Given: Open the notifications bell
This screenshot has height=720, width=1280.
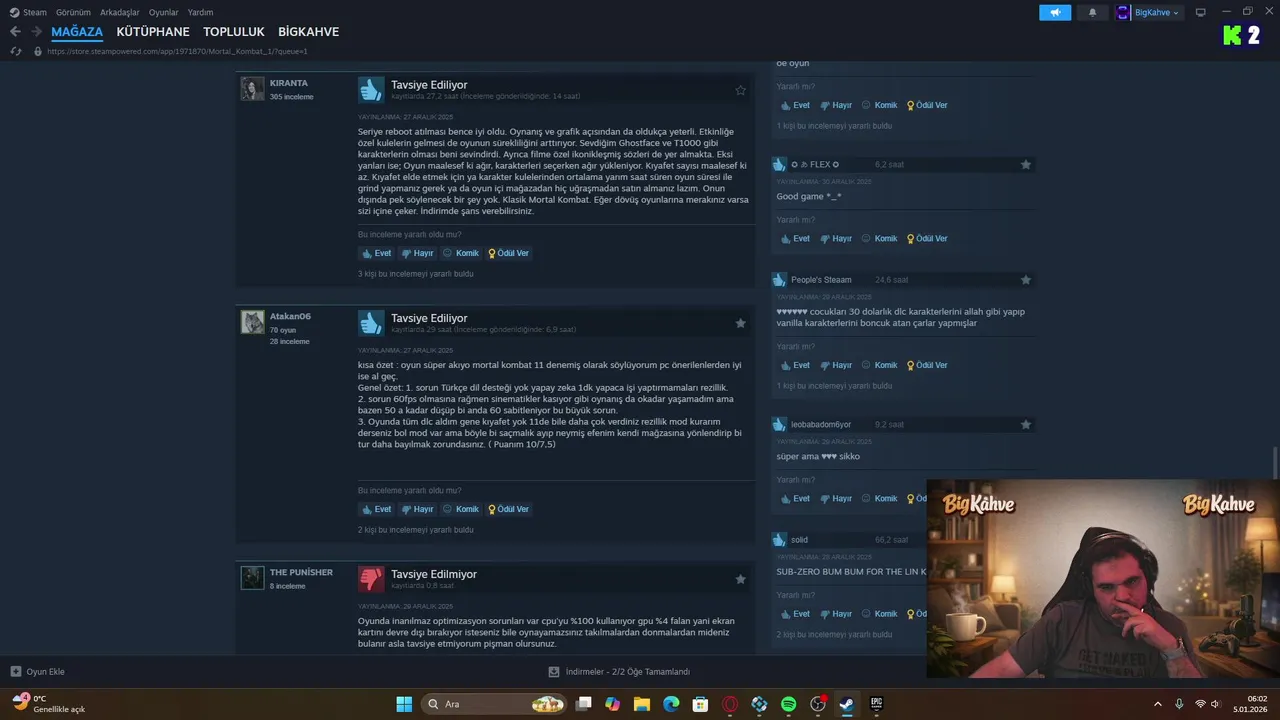Looking at the screenshot, I should (1092, 12).
